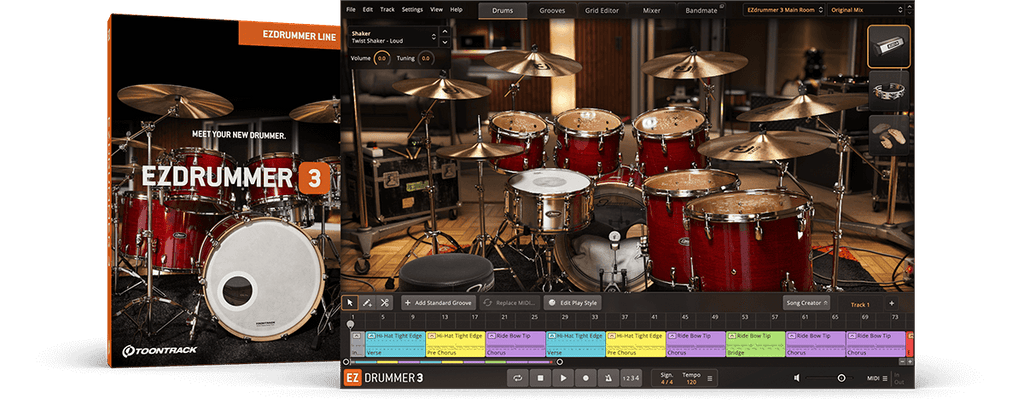The height and width of the screenshot is (416, 1024).
Task: Click the Replace MIDI button
Action: 509,303
